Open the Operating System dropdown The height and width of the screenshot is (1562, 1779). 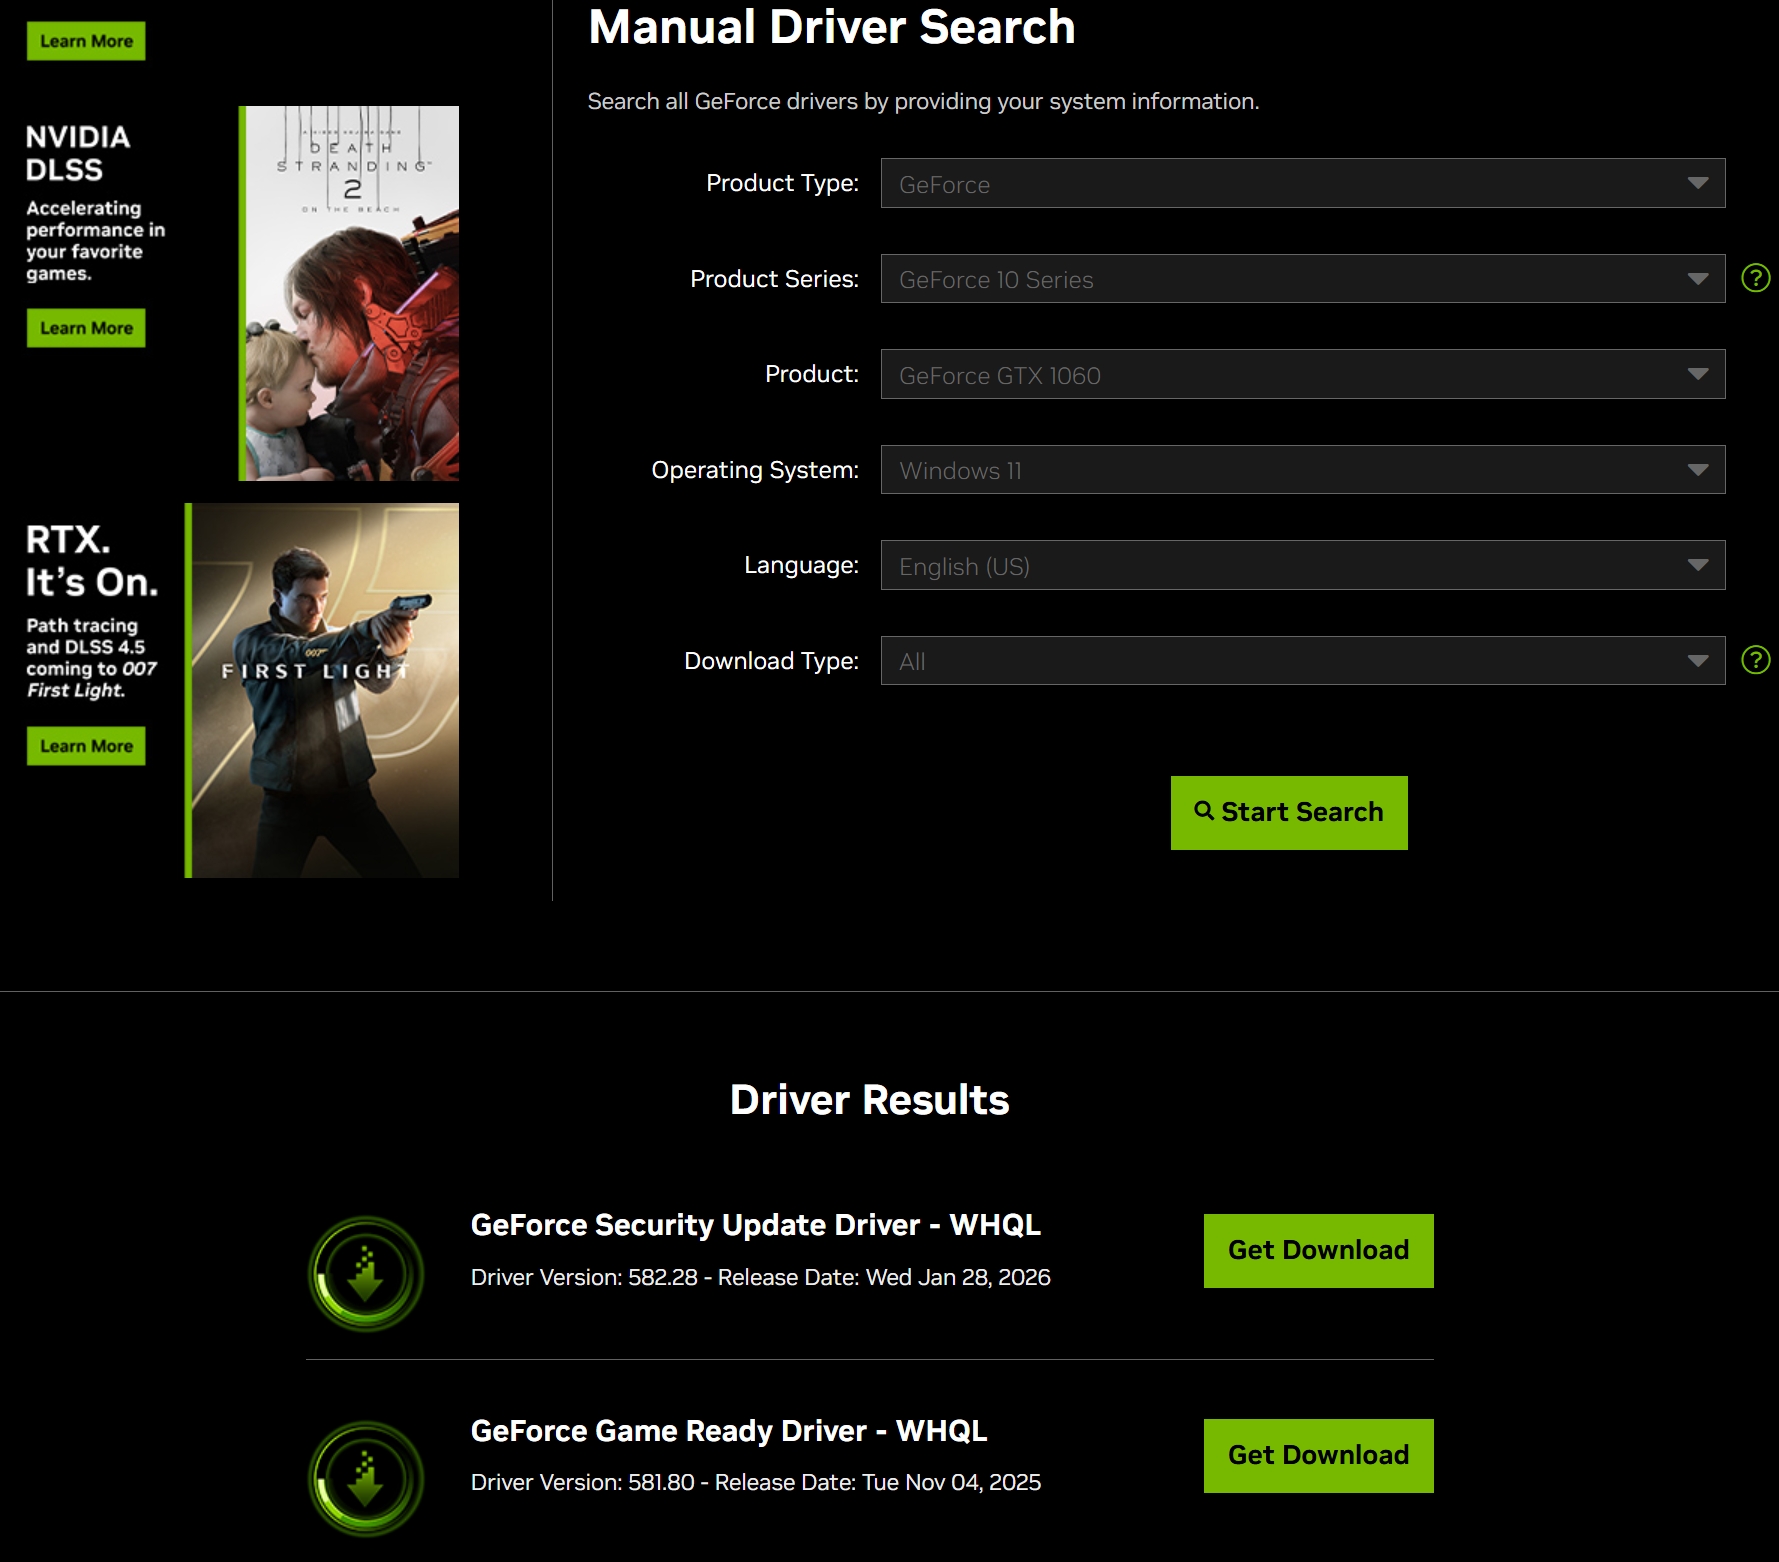coord(1302,469)
